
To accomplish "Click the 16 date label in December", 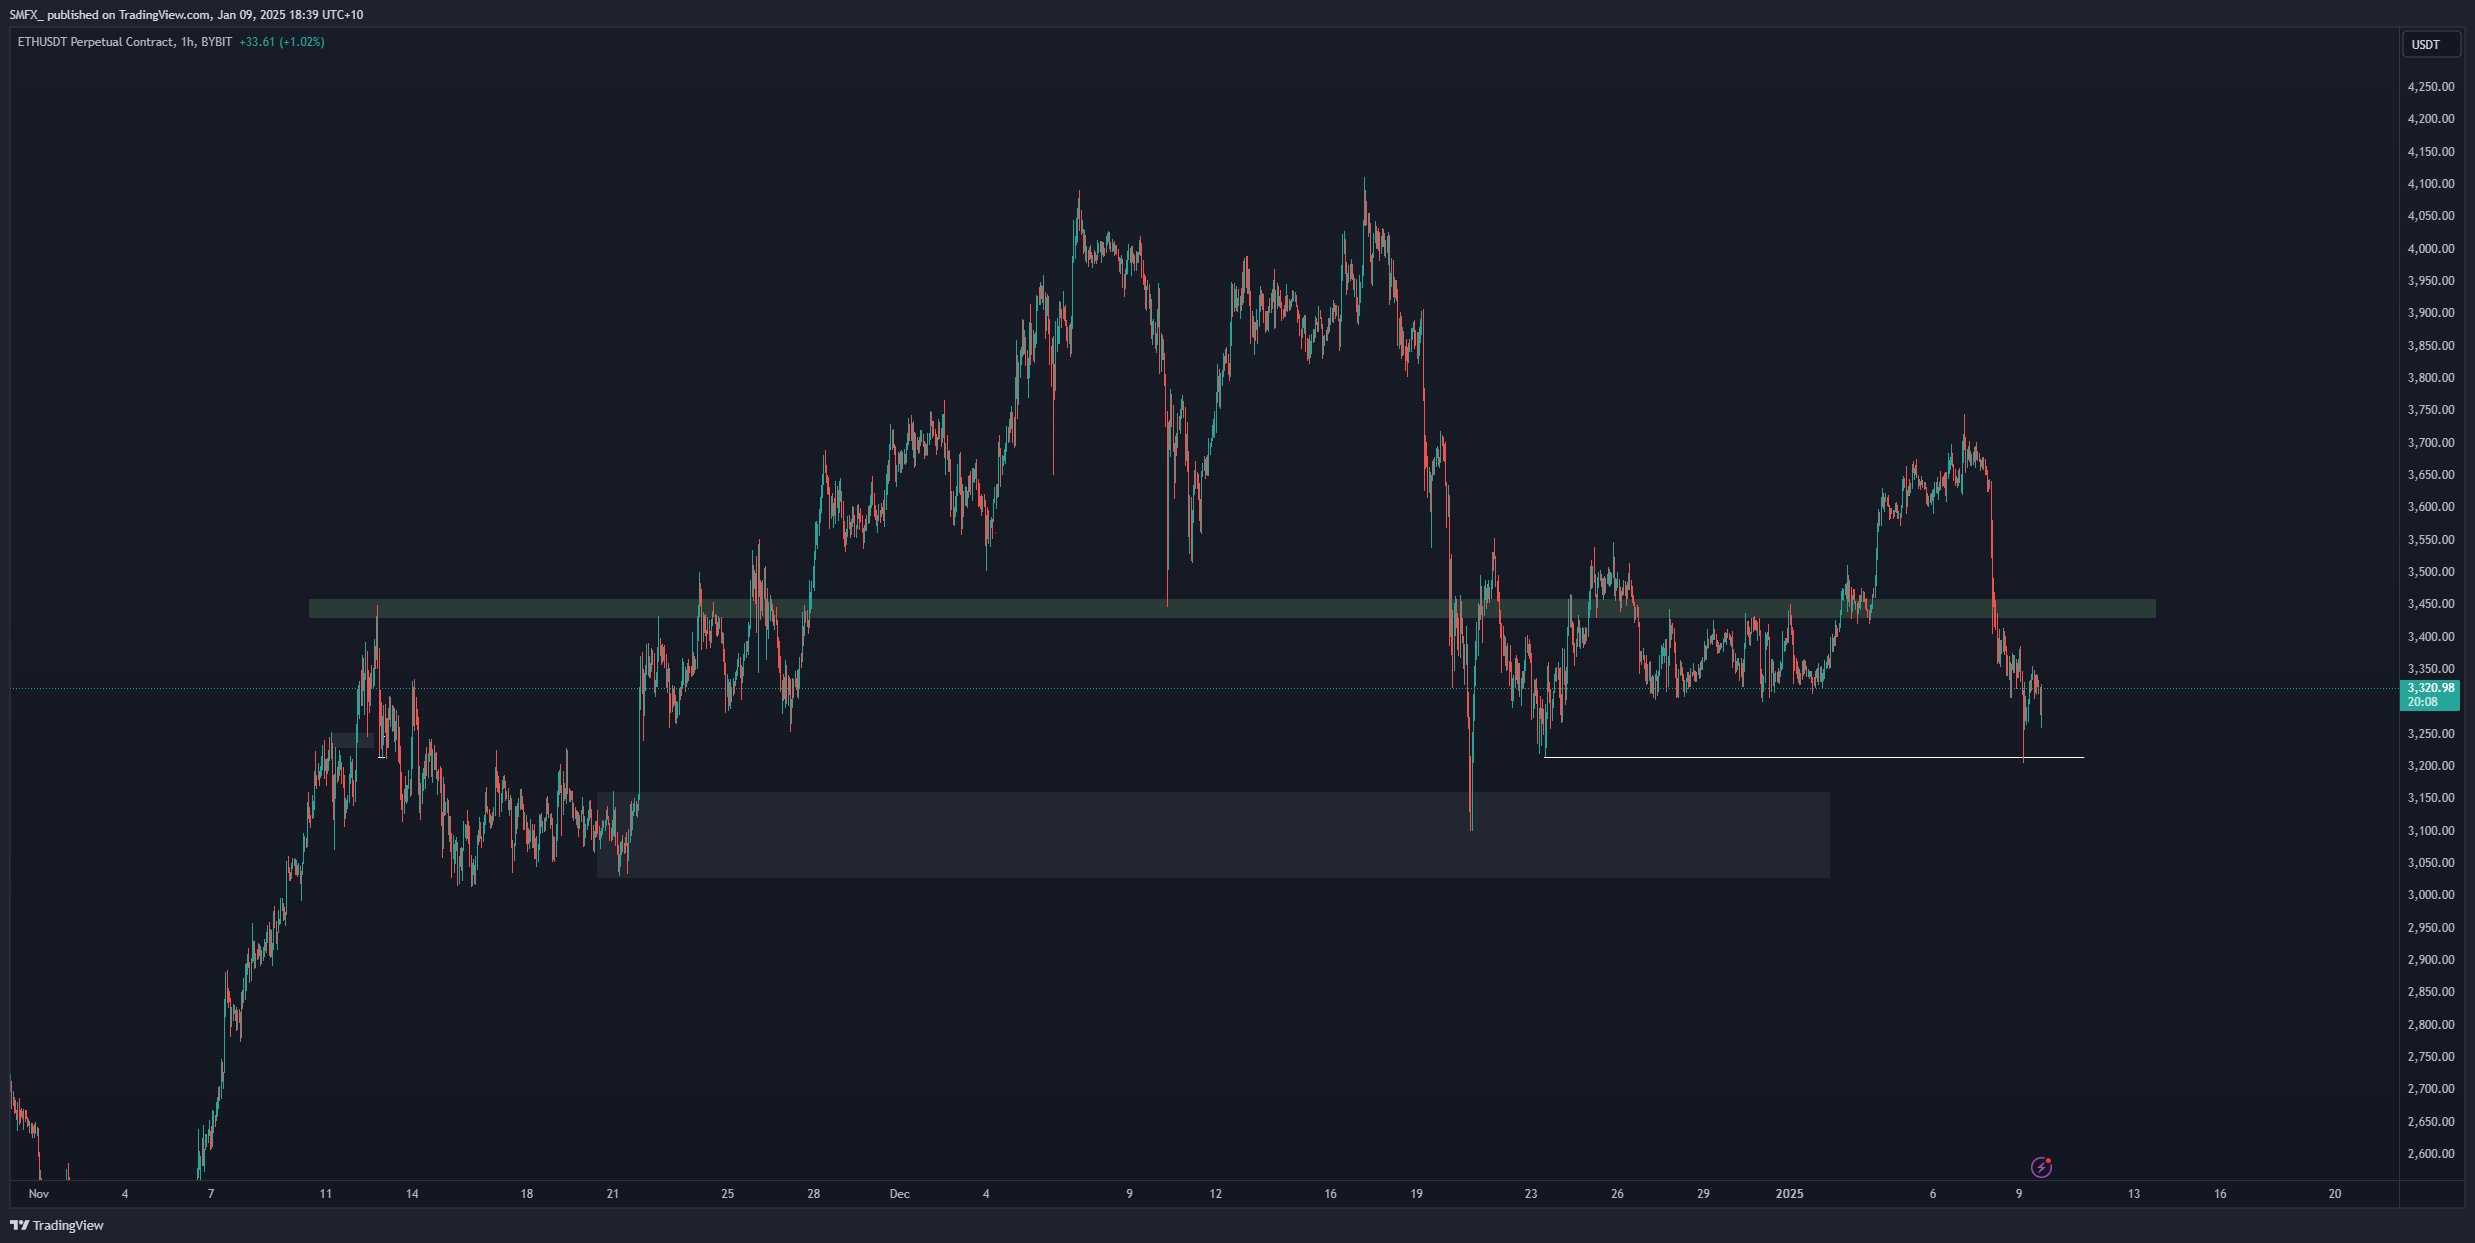I will 1330,1194.
